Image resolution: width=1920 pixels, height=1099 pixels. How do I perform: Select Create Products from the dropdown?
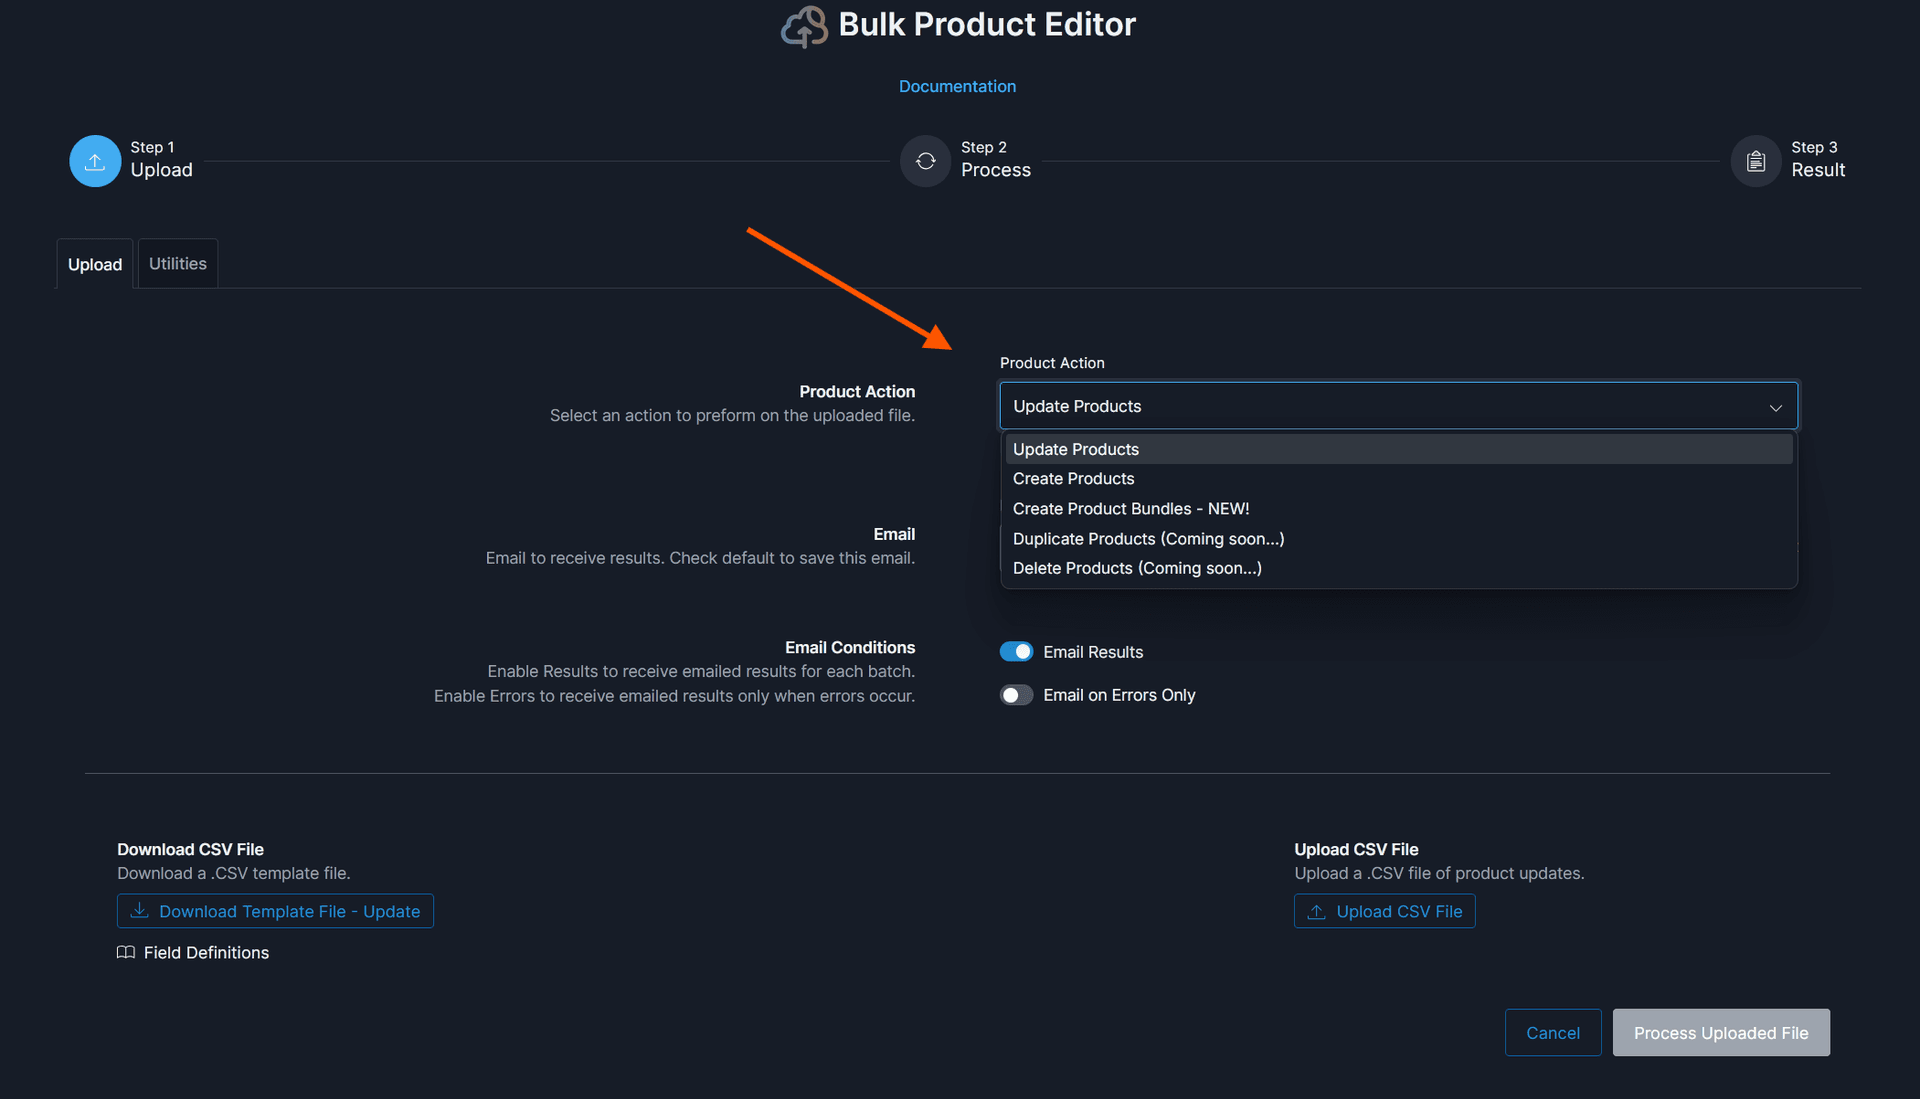tap(1073, 478)
